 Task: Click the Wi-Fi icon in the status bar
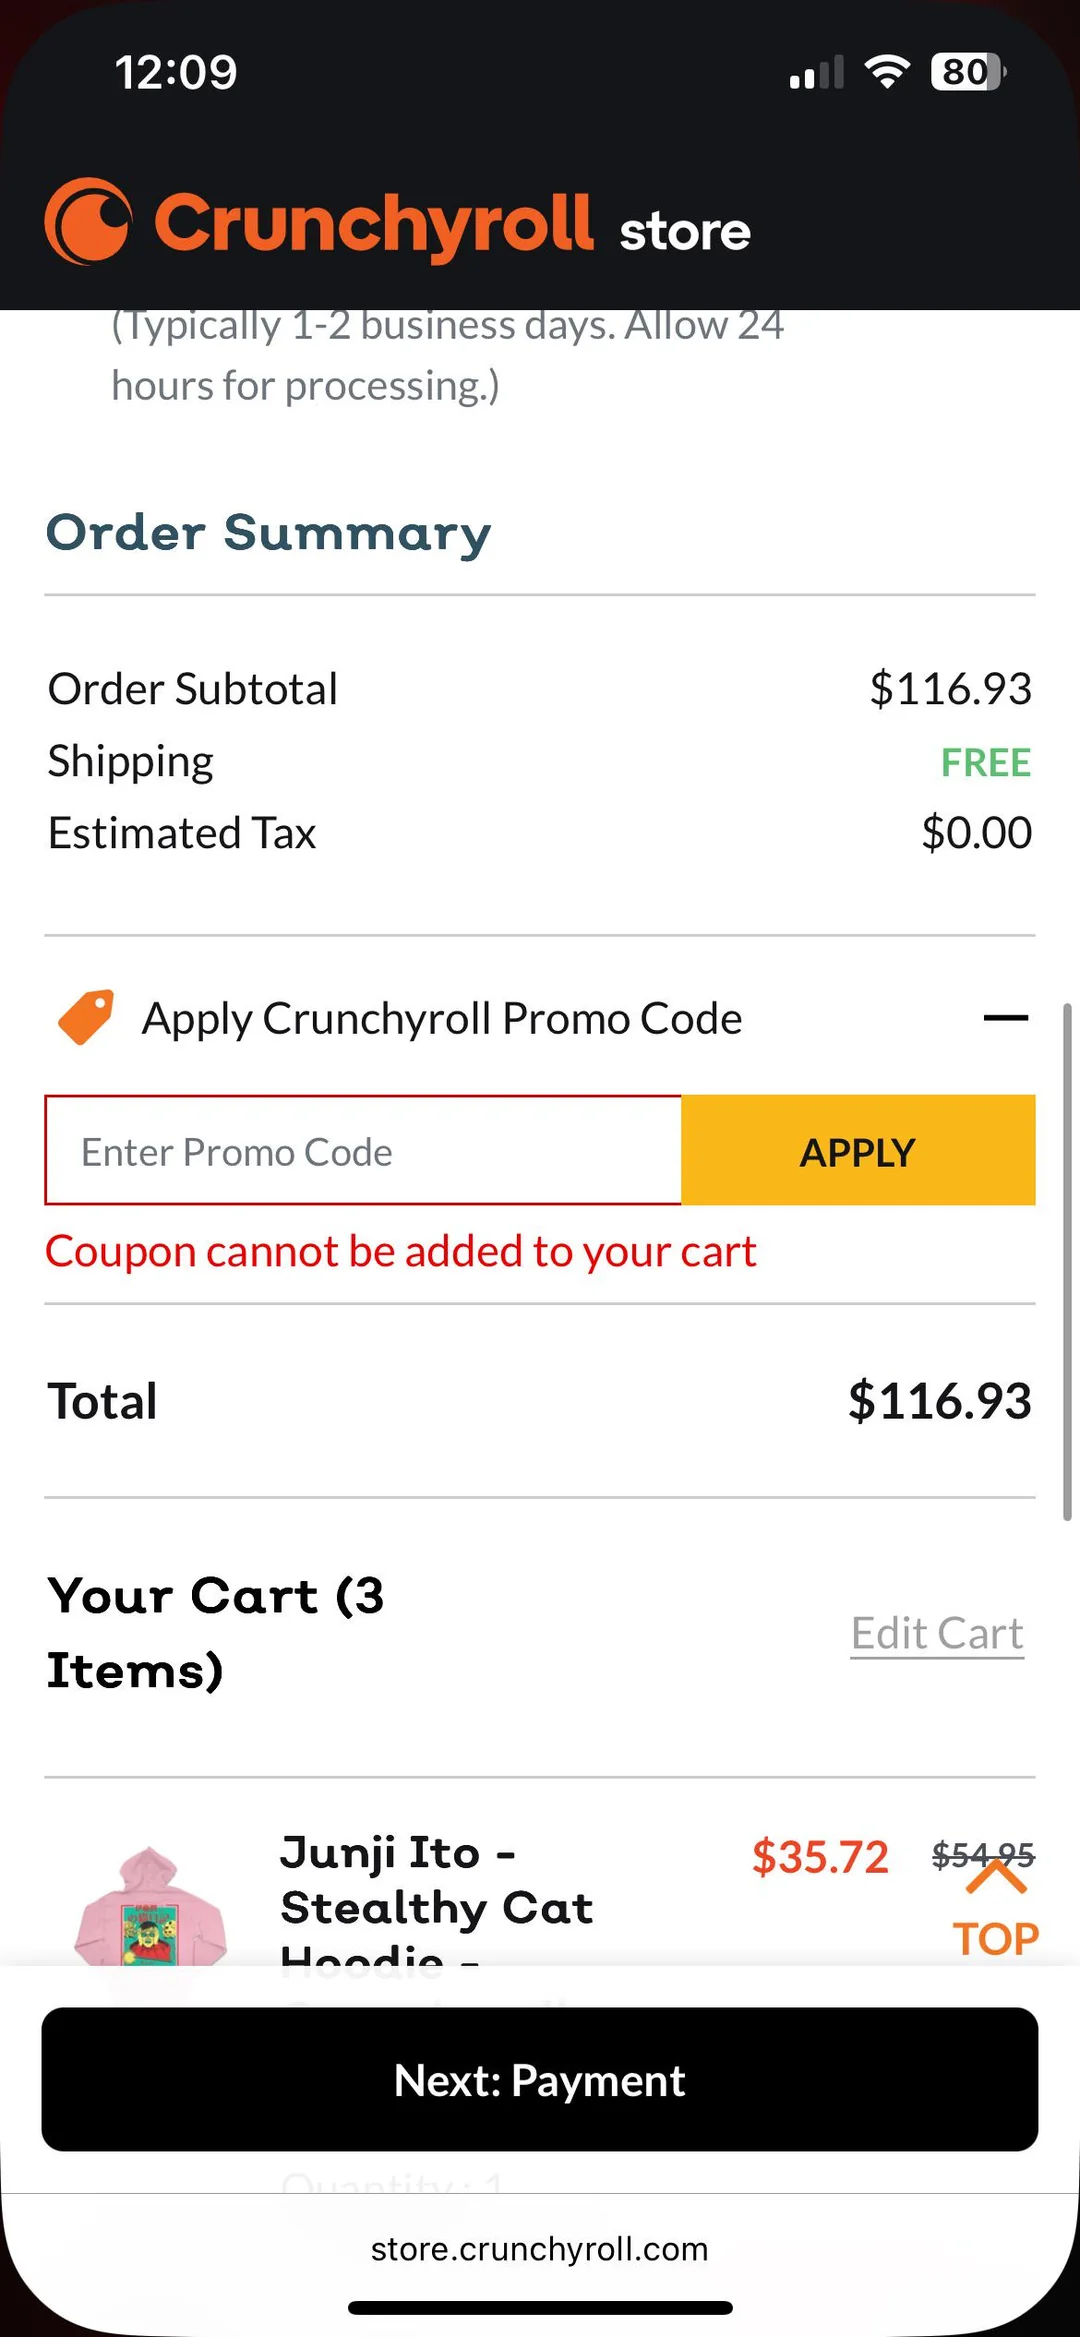click(888, 70)
